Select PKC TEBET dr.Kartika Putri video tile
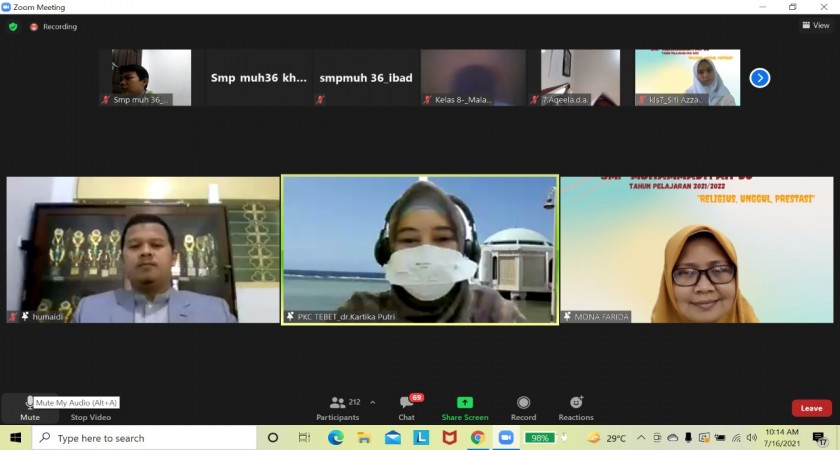 [420, 250]
